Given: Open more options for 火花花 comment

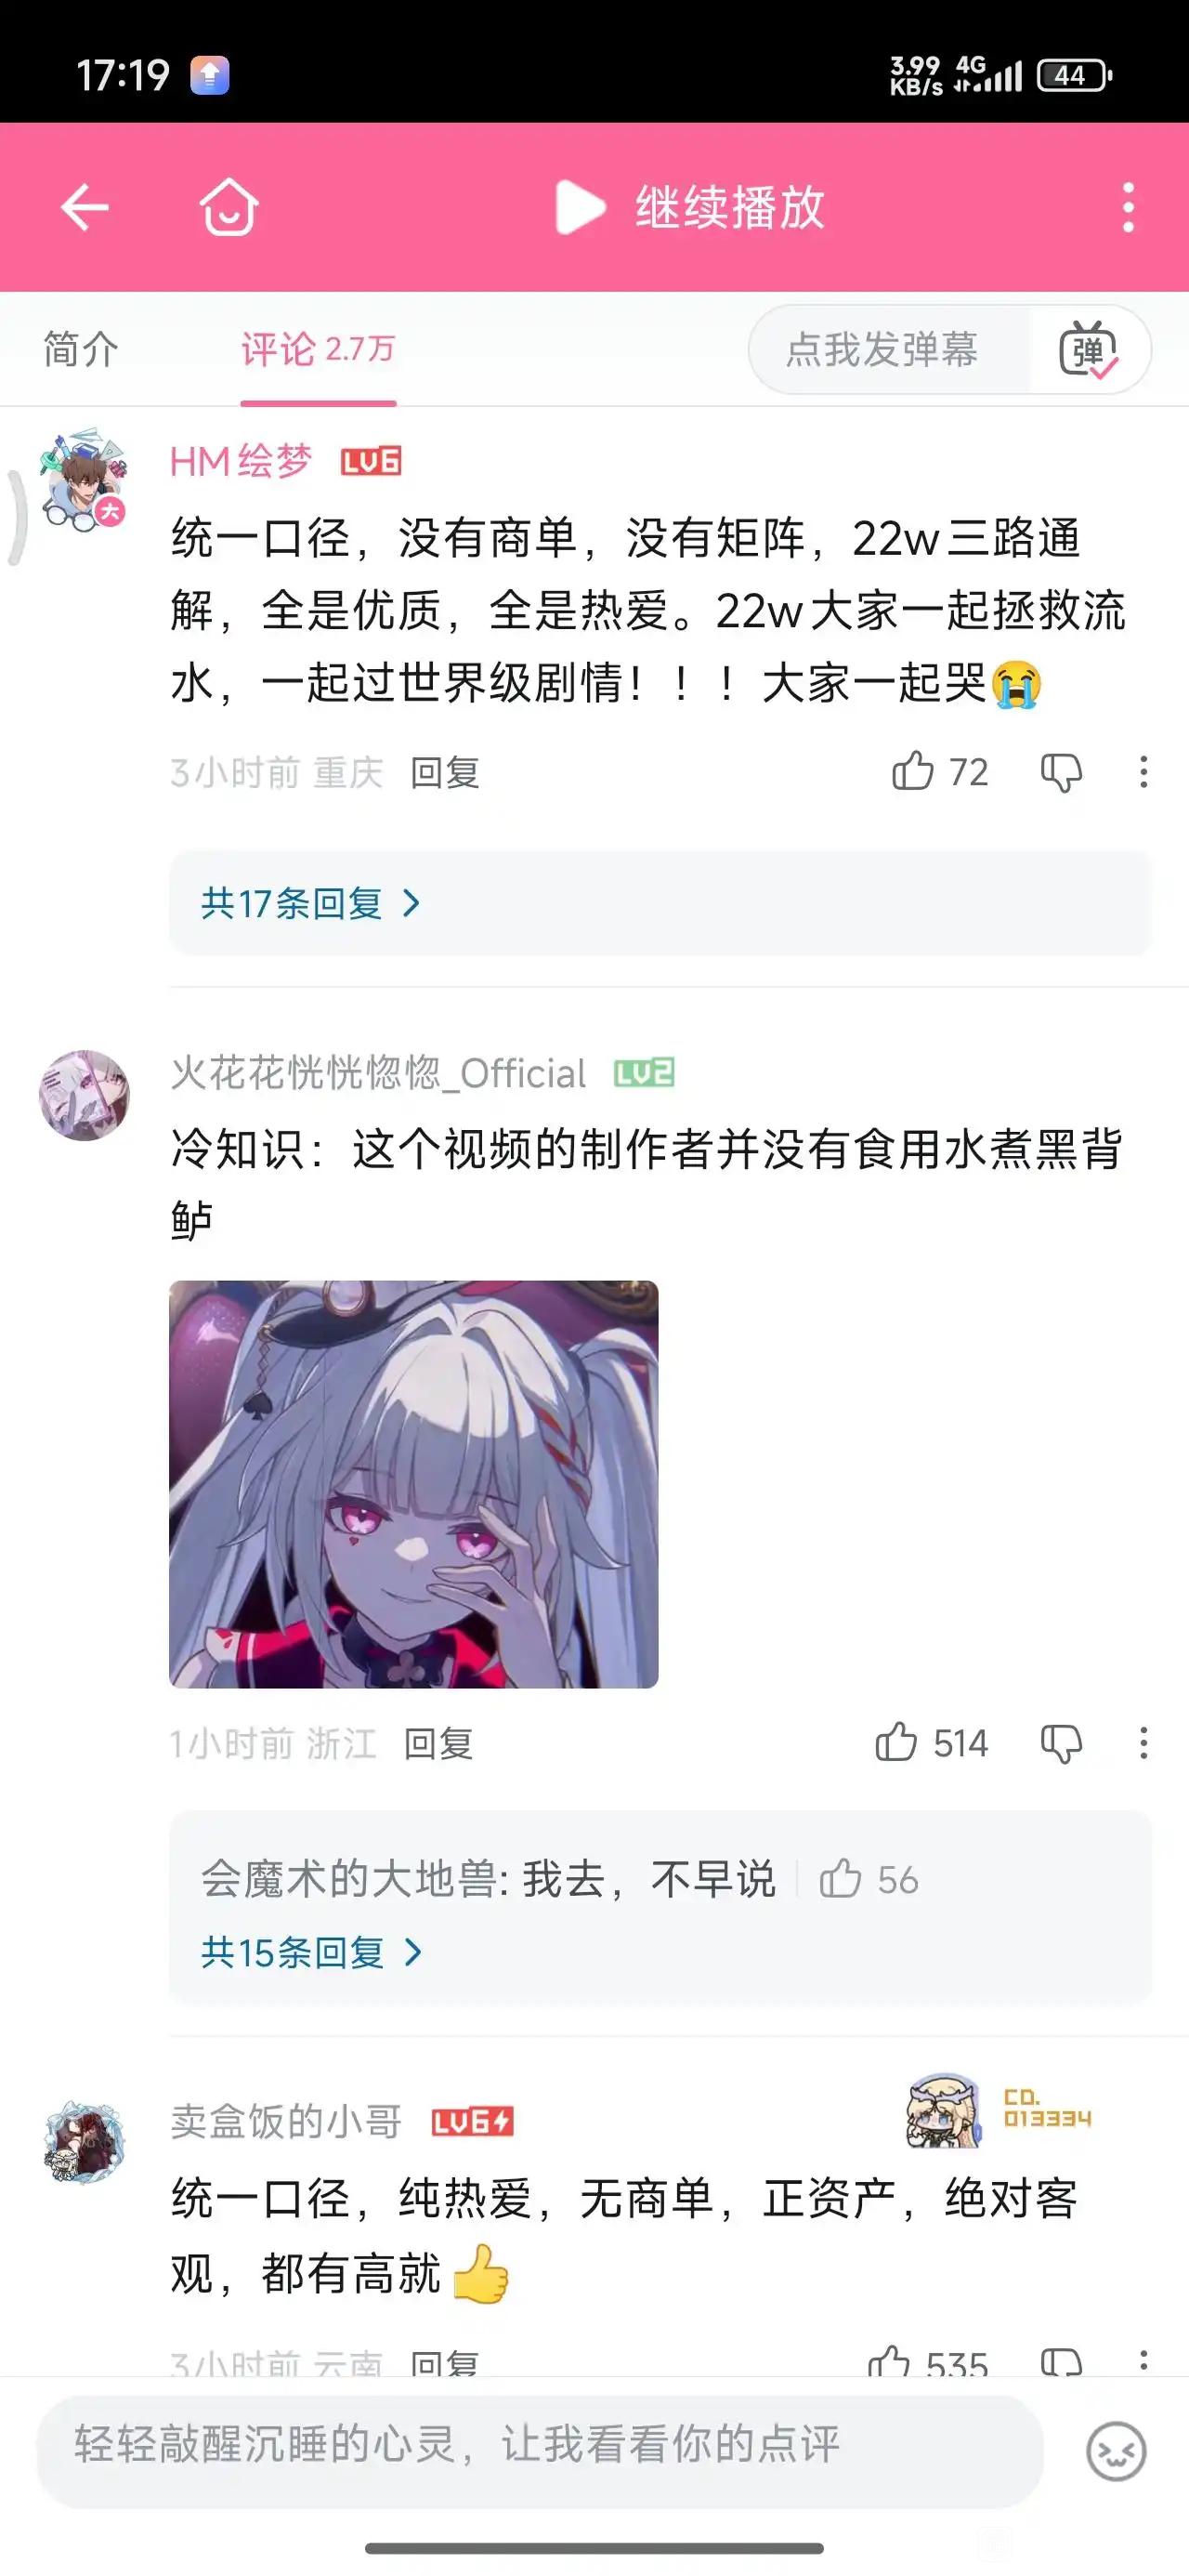Looking at the screenshot, I should pos(1144,1743).
